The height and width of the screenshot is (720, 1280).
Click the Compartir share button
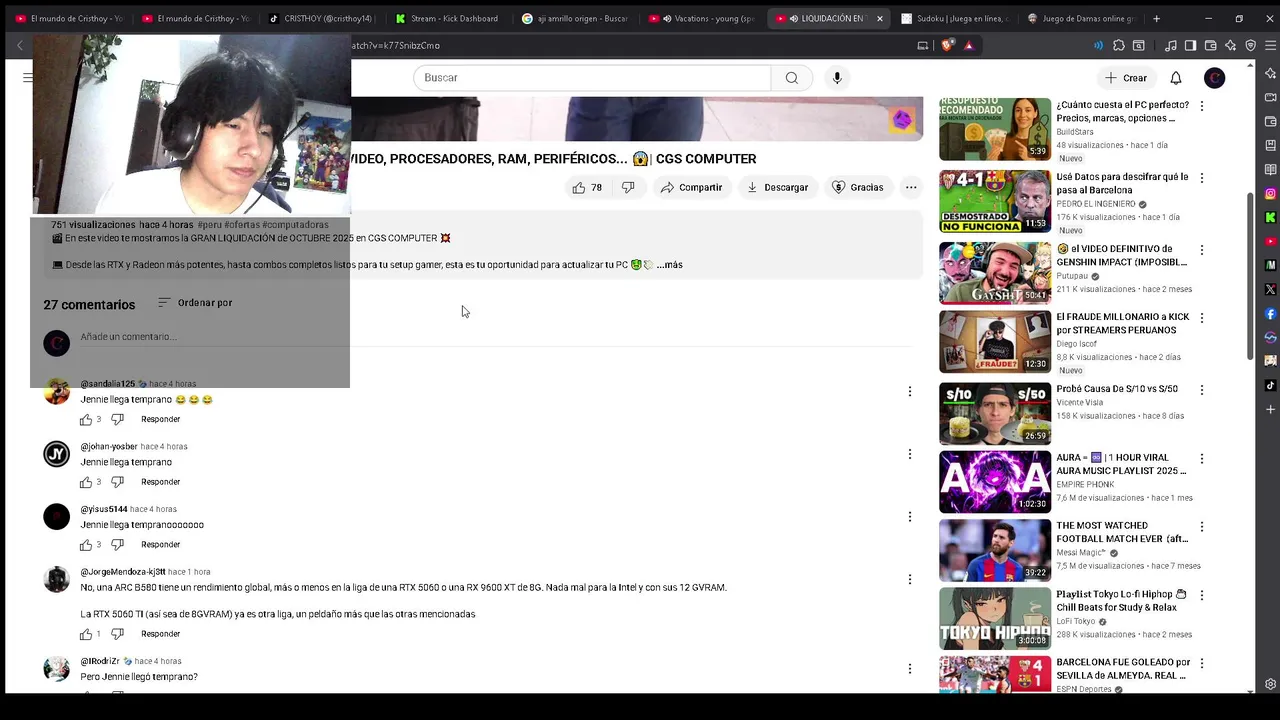690,187
